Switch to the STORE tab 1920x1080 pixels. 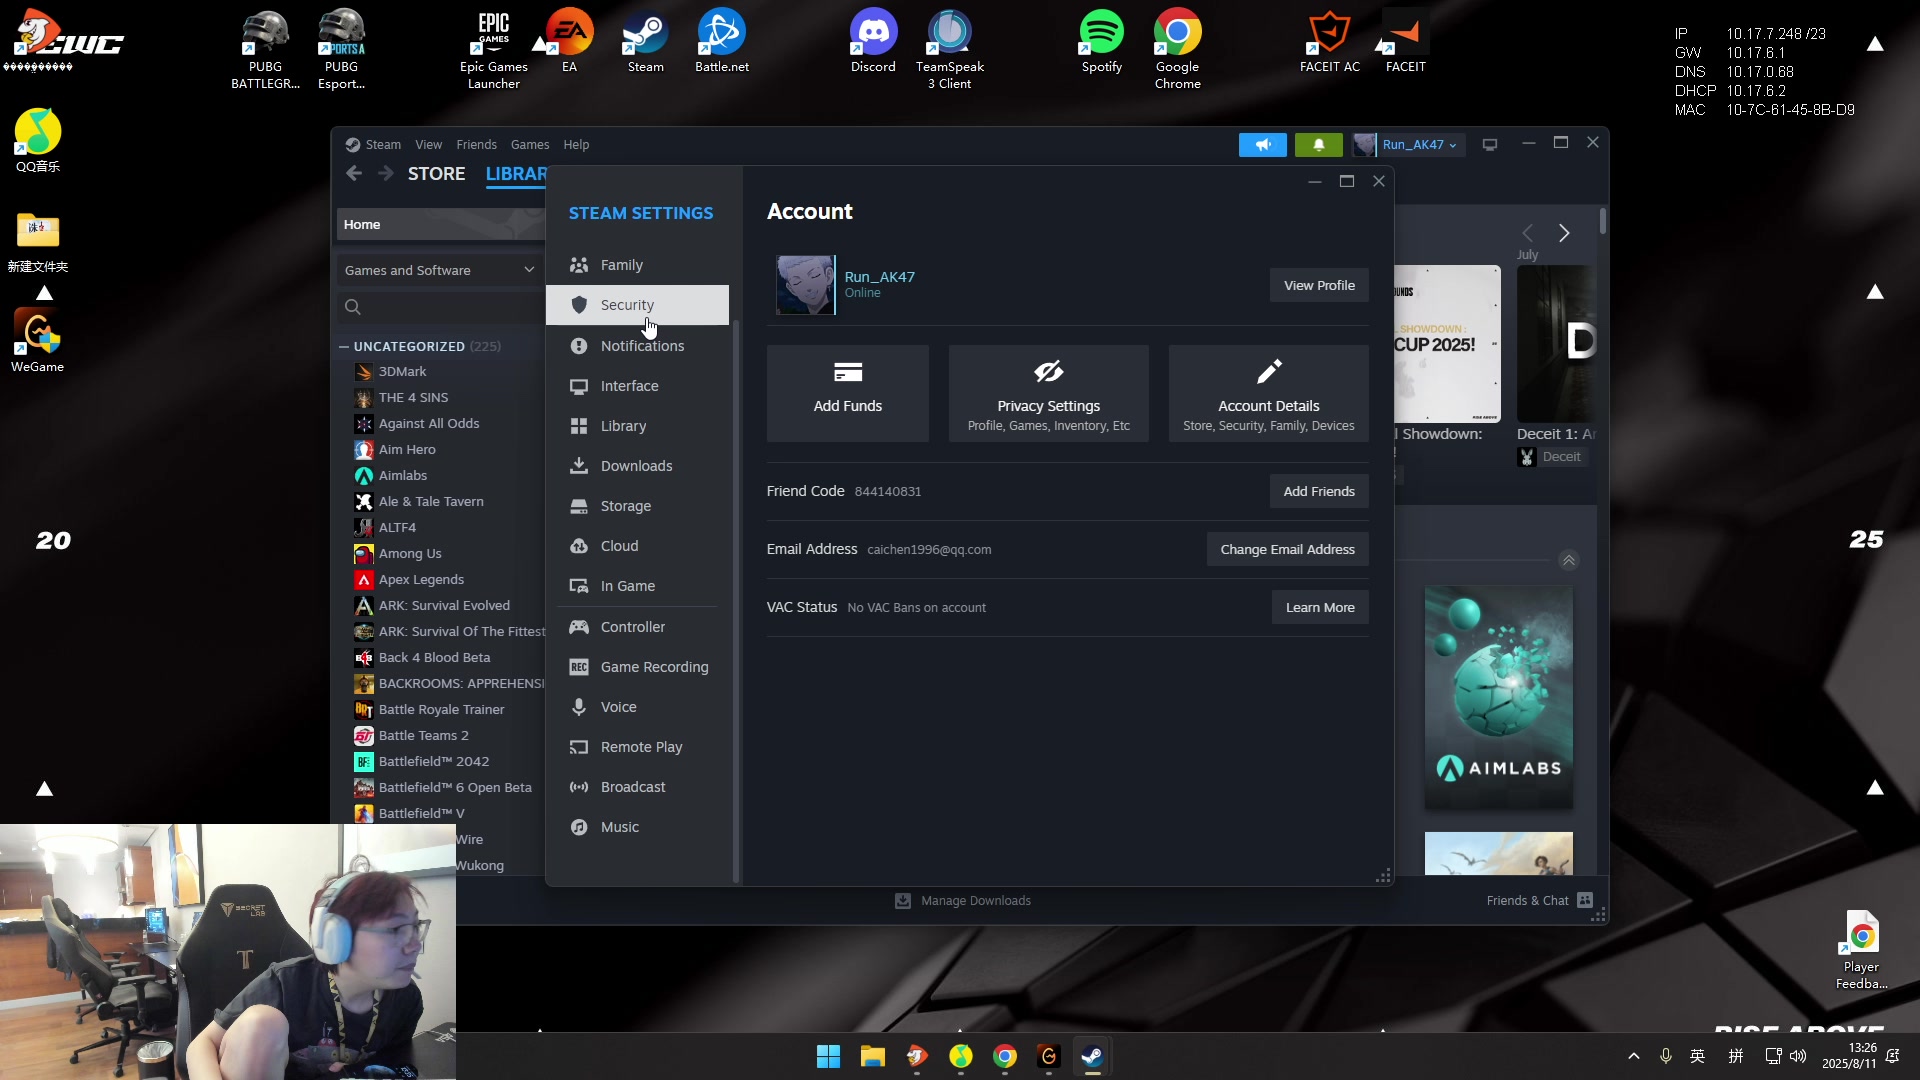click(436, 174)
